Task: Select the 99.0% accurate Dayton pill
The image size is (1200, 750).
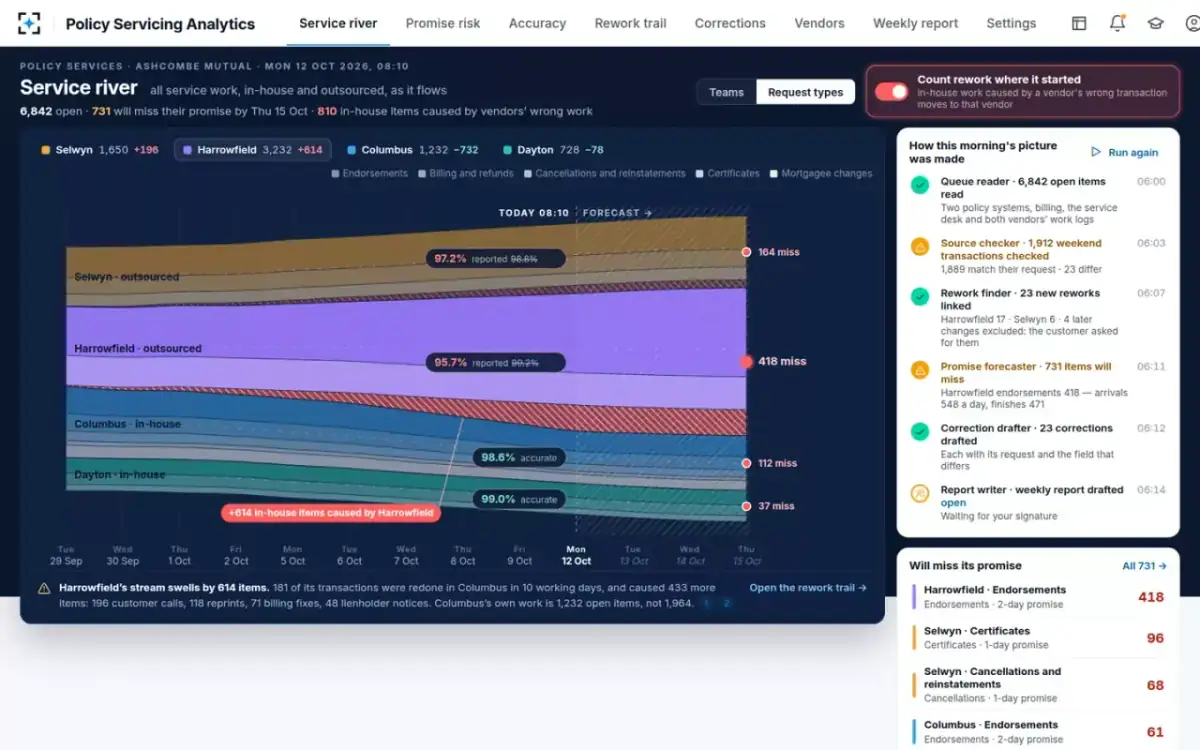Action: (x=518, y=499)
